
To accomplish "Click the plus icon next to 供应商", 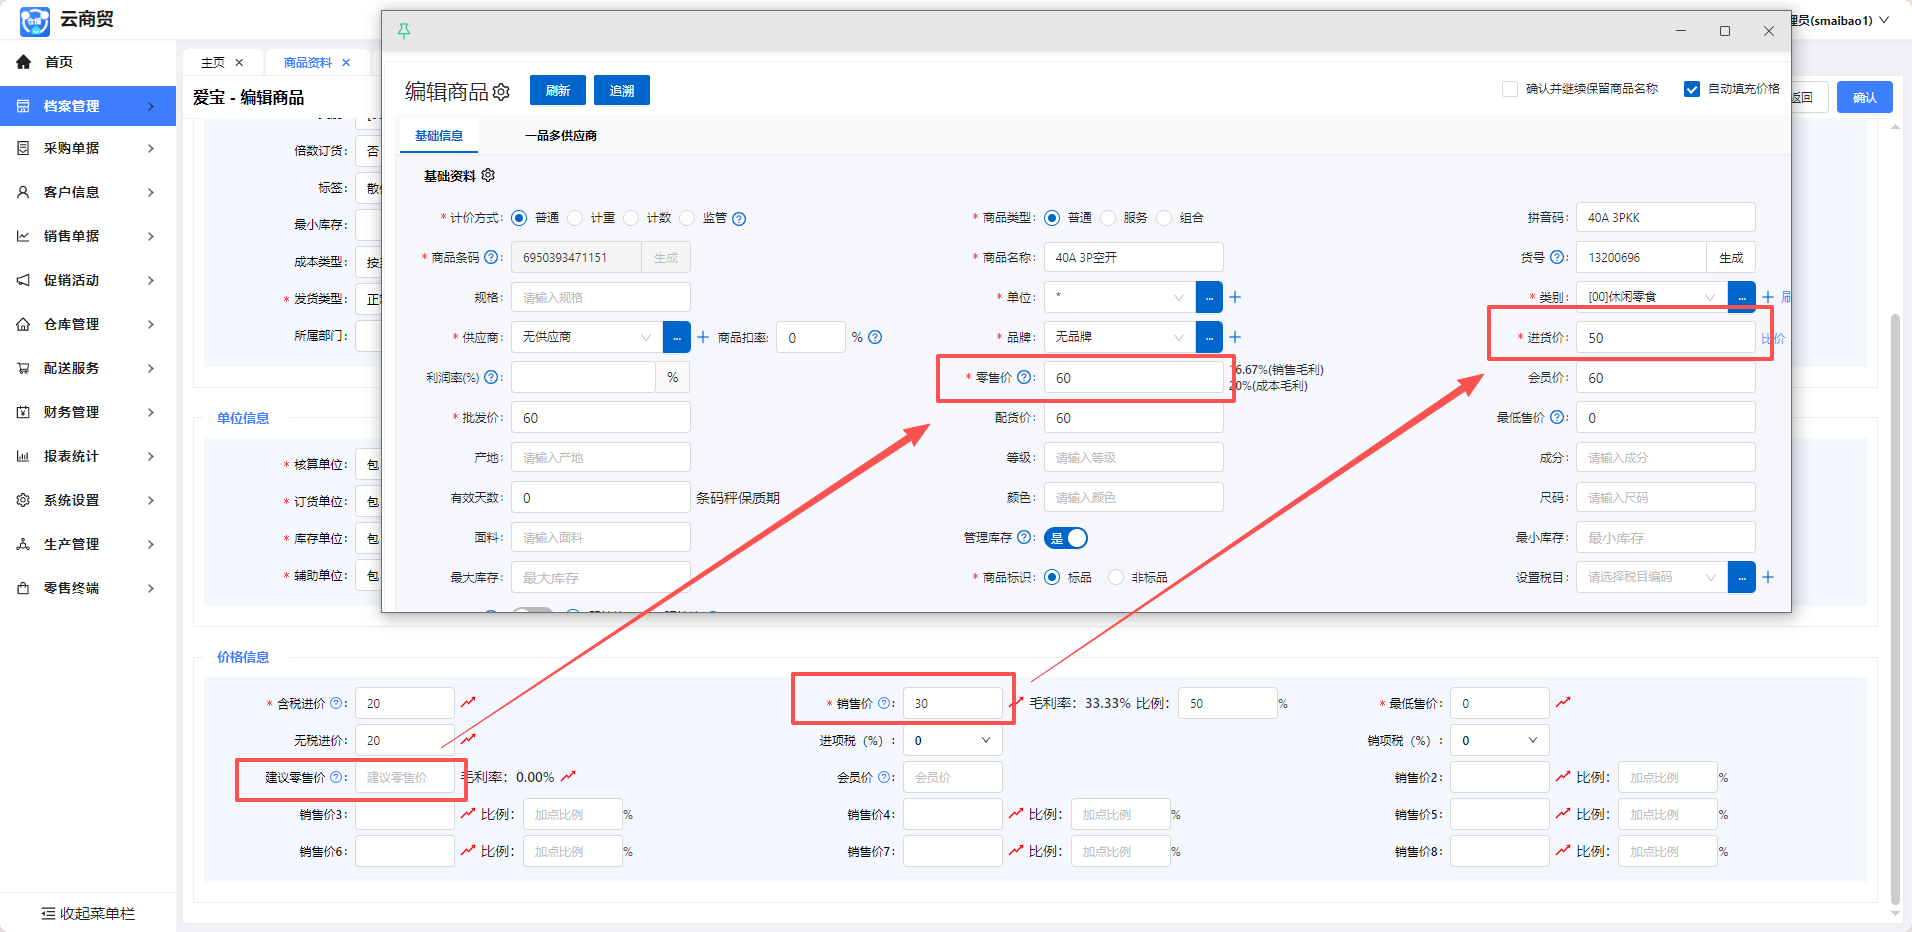I will 703,337.
